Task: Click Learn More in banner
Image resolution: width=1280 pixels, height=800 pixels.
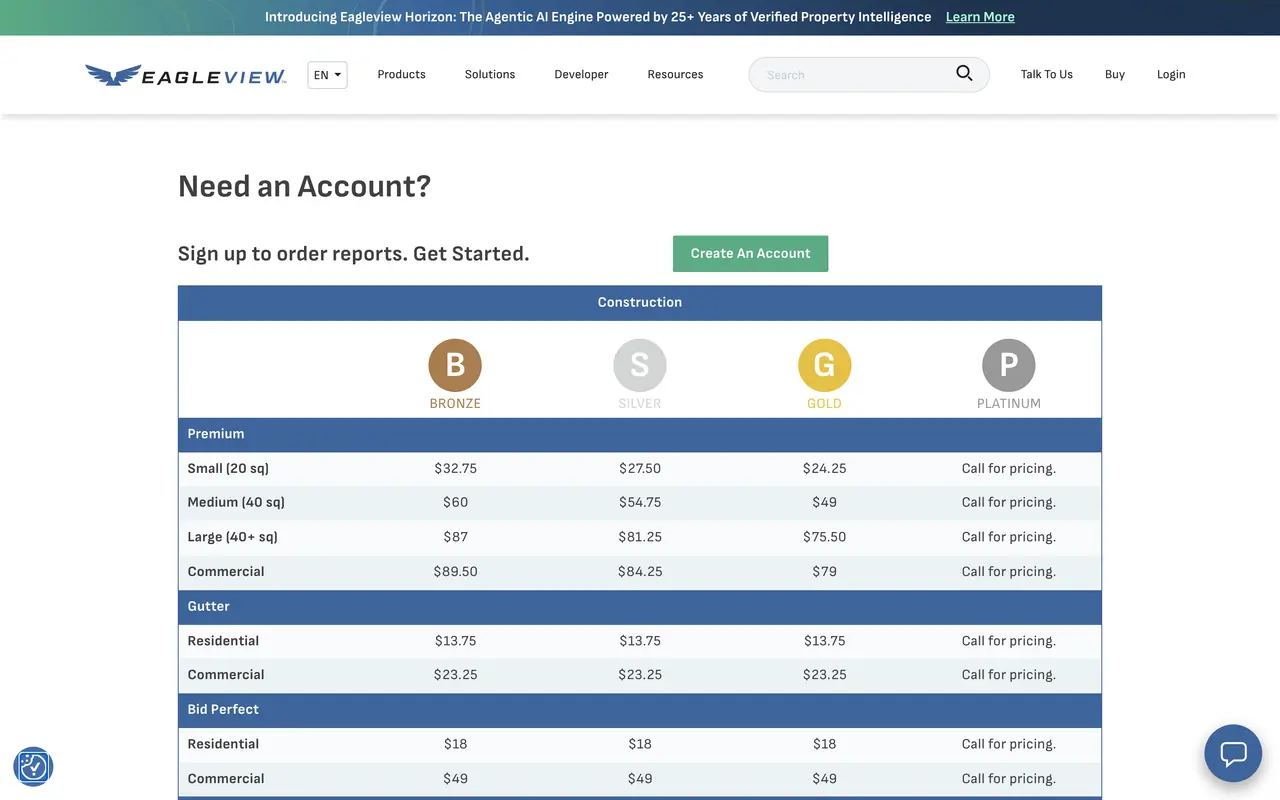Action: click(x=980, y=17)
